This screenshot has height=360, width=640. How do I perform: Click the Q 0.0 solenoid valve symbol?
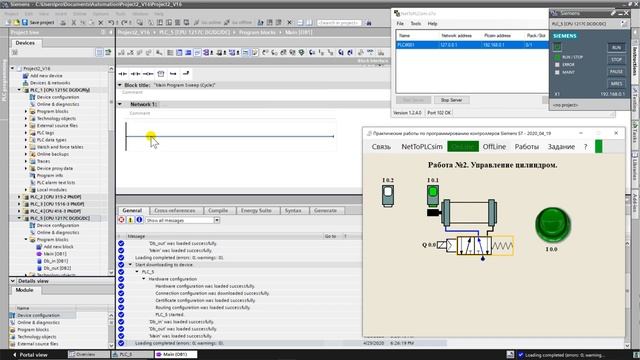pyautogui.click(x=474, y=245)
